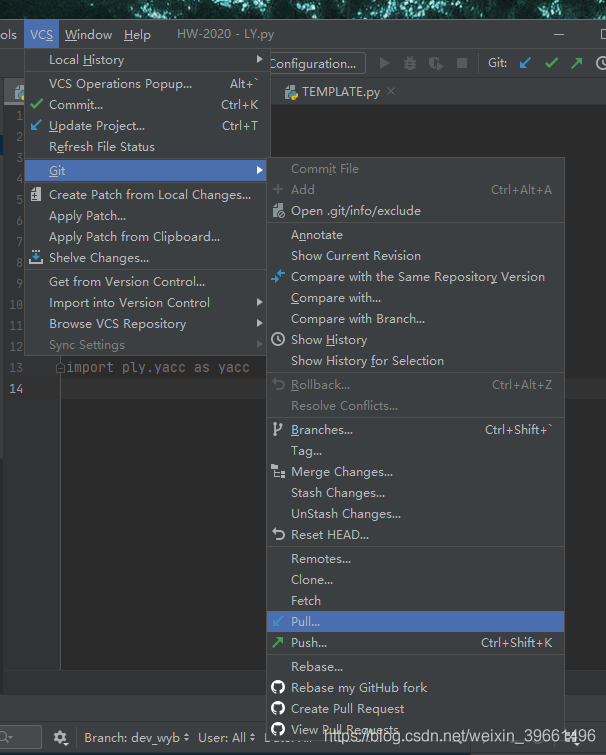Close the TEMPLATE.py tab
Screen dimensions: 606x755
[x=391, y=92]
